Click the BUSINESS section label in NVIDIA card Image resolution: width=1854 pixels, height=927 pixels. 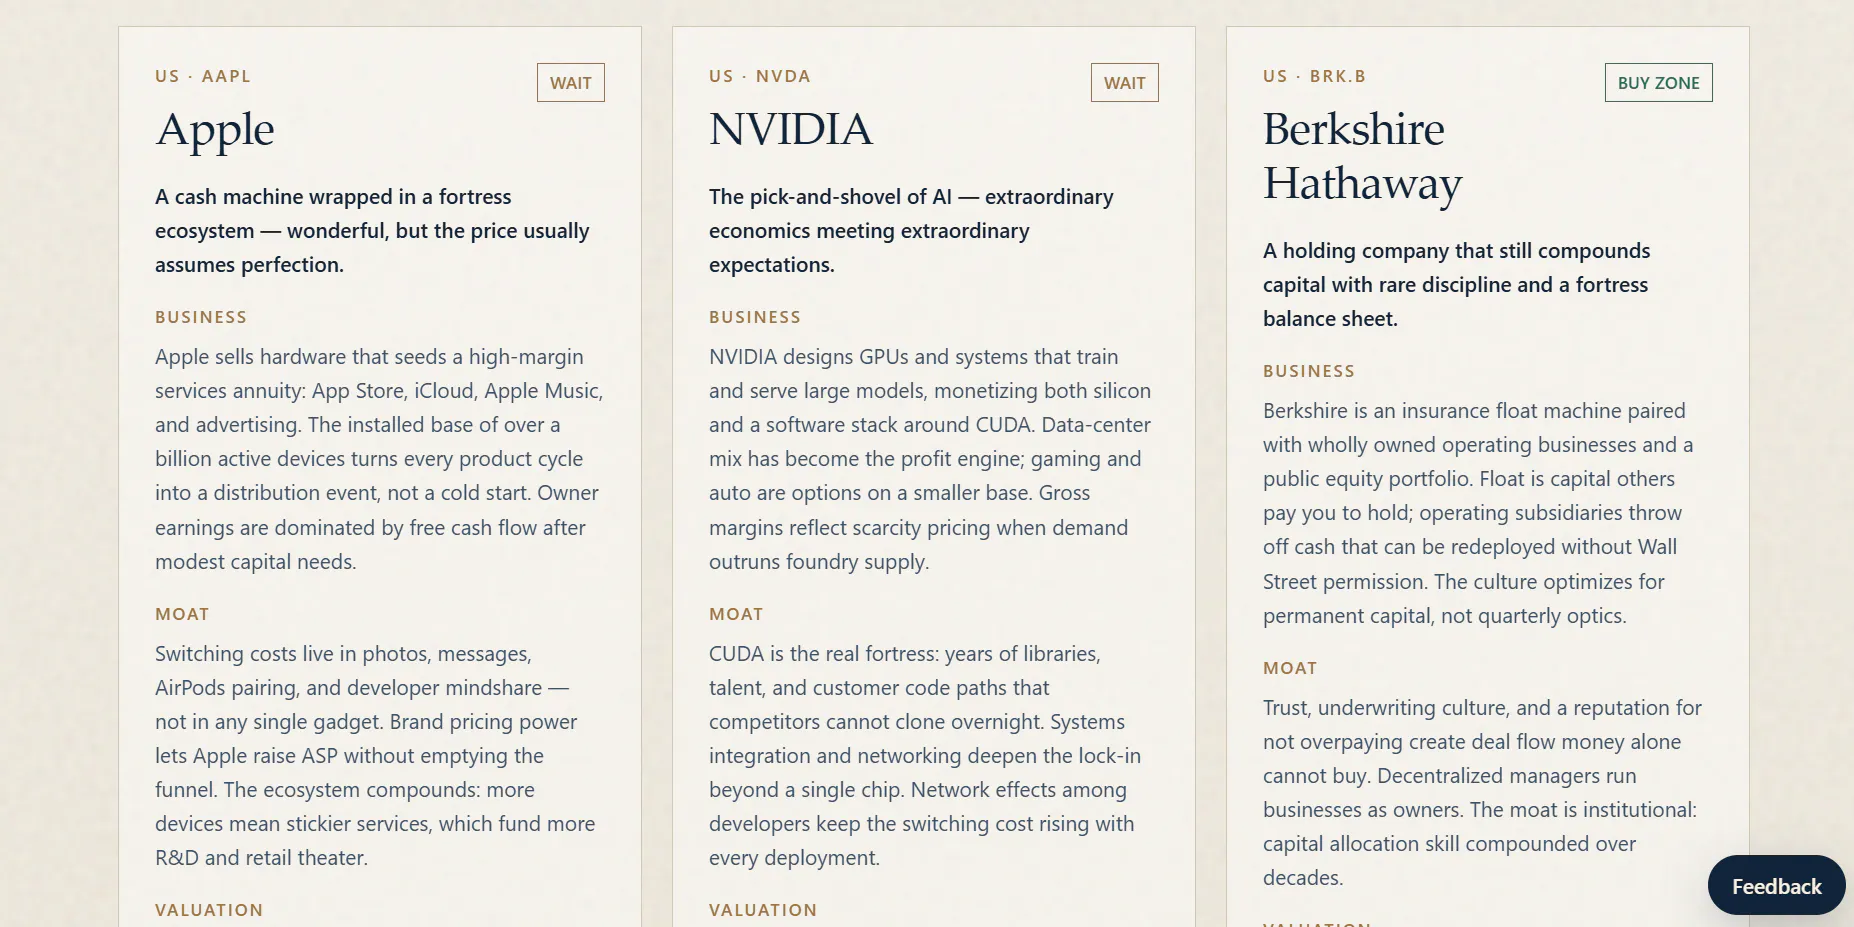click(x=755, y=317)
